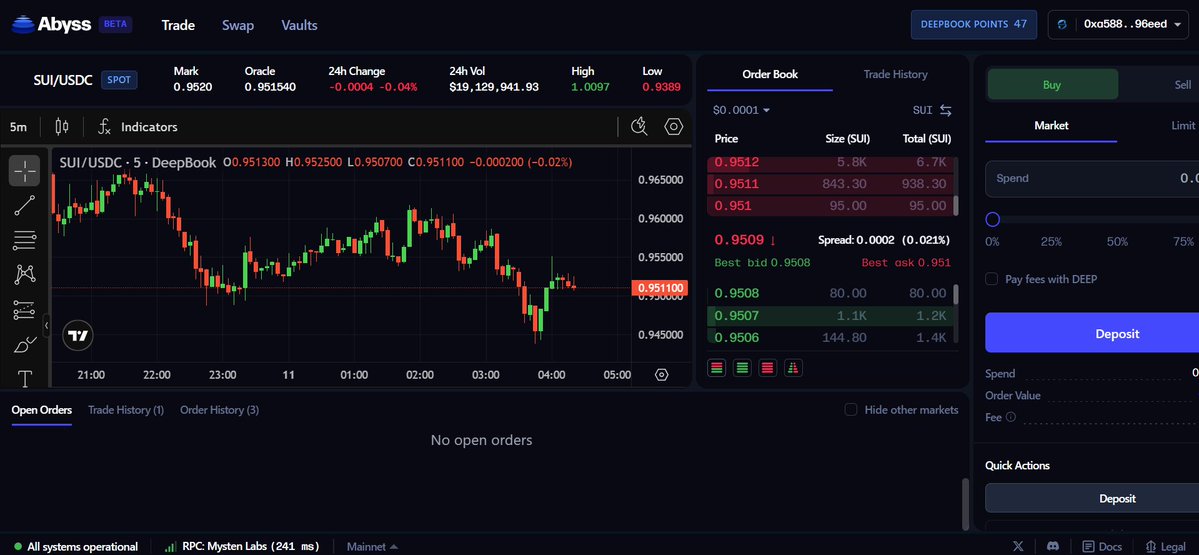Screen dimensions: 1199x555
Task: Click the All systems operational status
Action: coord(76,547)
